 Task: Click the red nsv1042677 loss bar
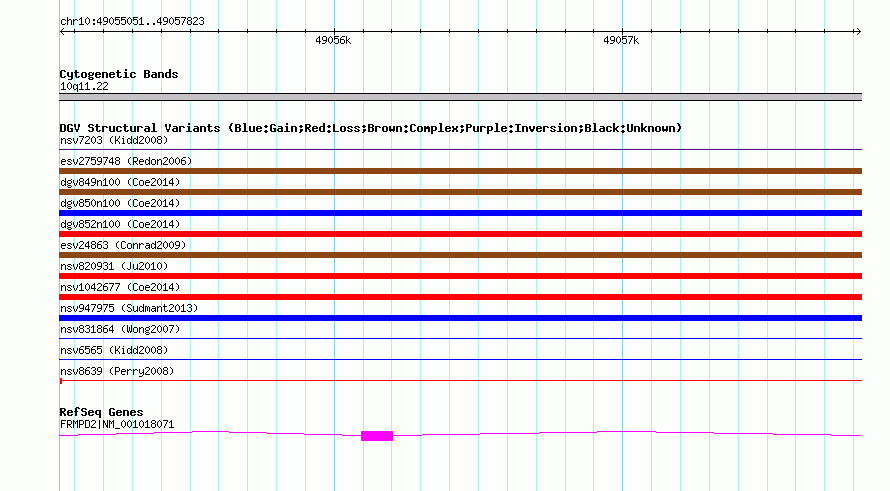point(460,297)
